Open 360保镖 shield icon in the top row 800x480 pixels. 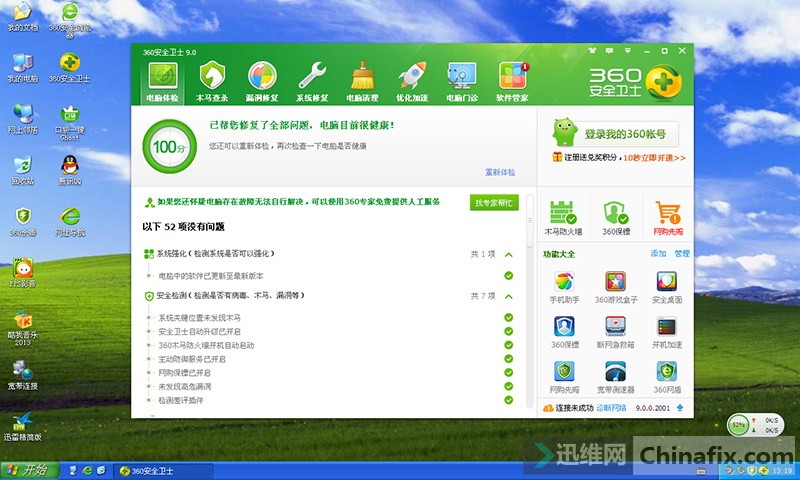(x=616, y=218)
